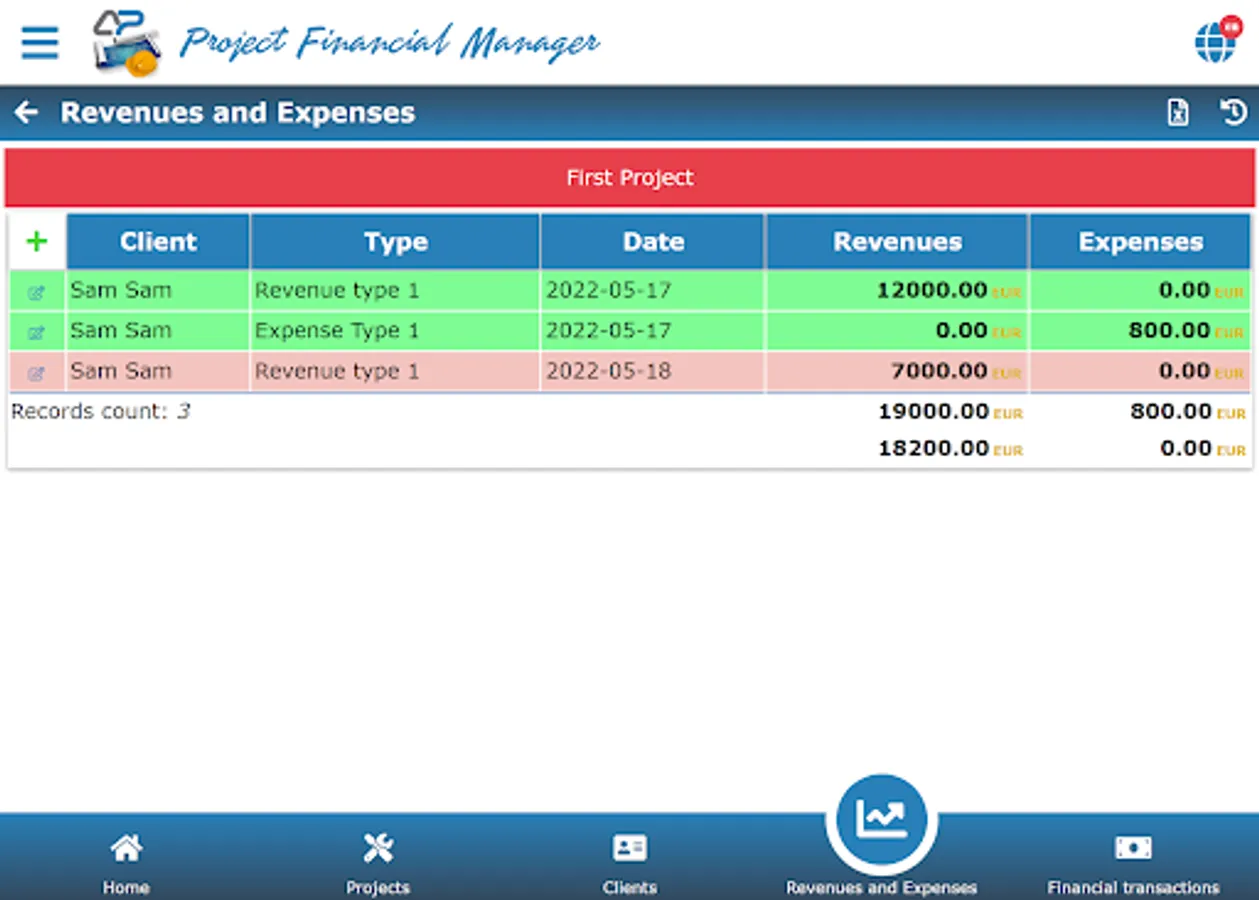Edit the 2022-05-18 record row
This screenshot has width=1259, height=900.
[x=37, y=373]
